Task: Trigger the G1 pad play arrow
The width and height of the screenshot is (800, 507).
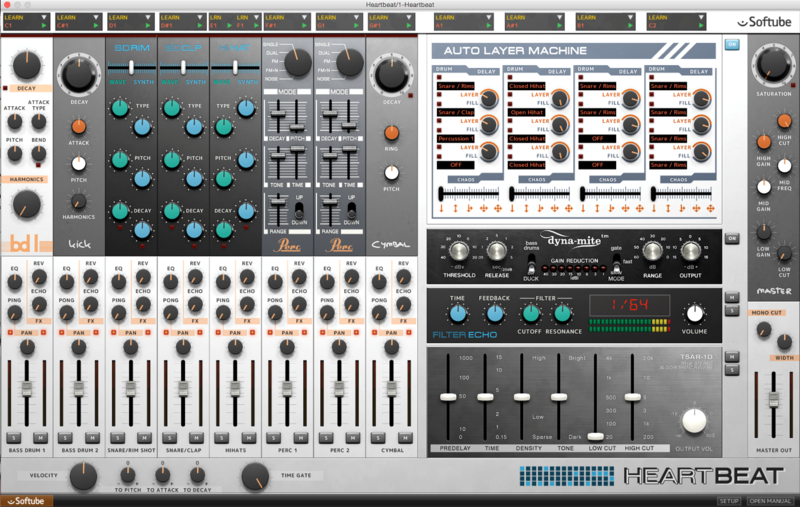Action: tap(356, 25)
